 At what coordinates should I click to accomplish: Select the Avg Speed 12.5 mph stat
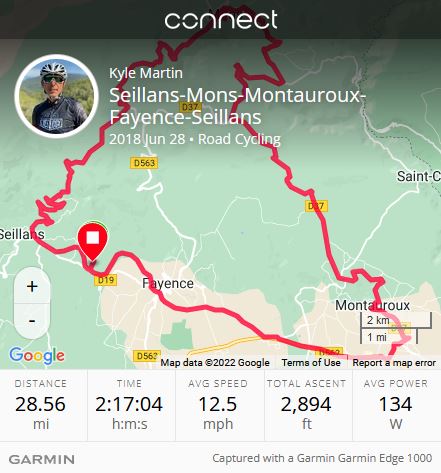(218, 405)
